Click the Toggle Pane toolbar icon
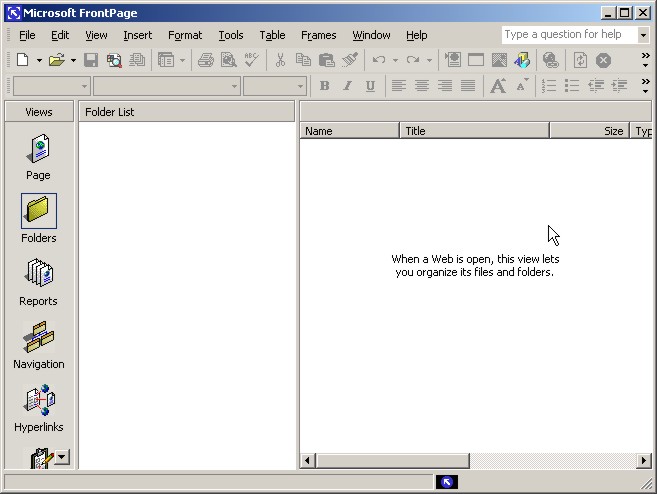 (x=166, y=60)
